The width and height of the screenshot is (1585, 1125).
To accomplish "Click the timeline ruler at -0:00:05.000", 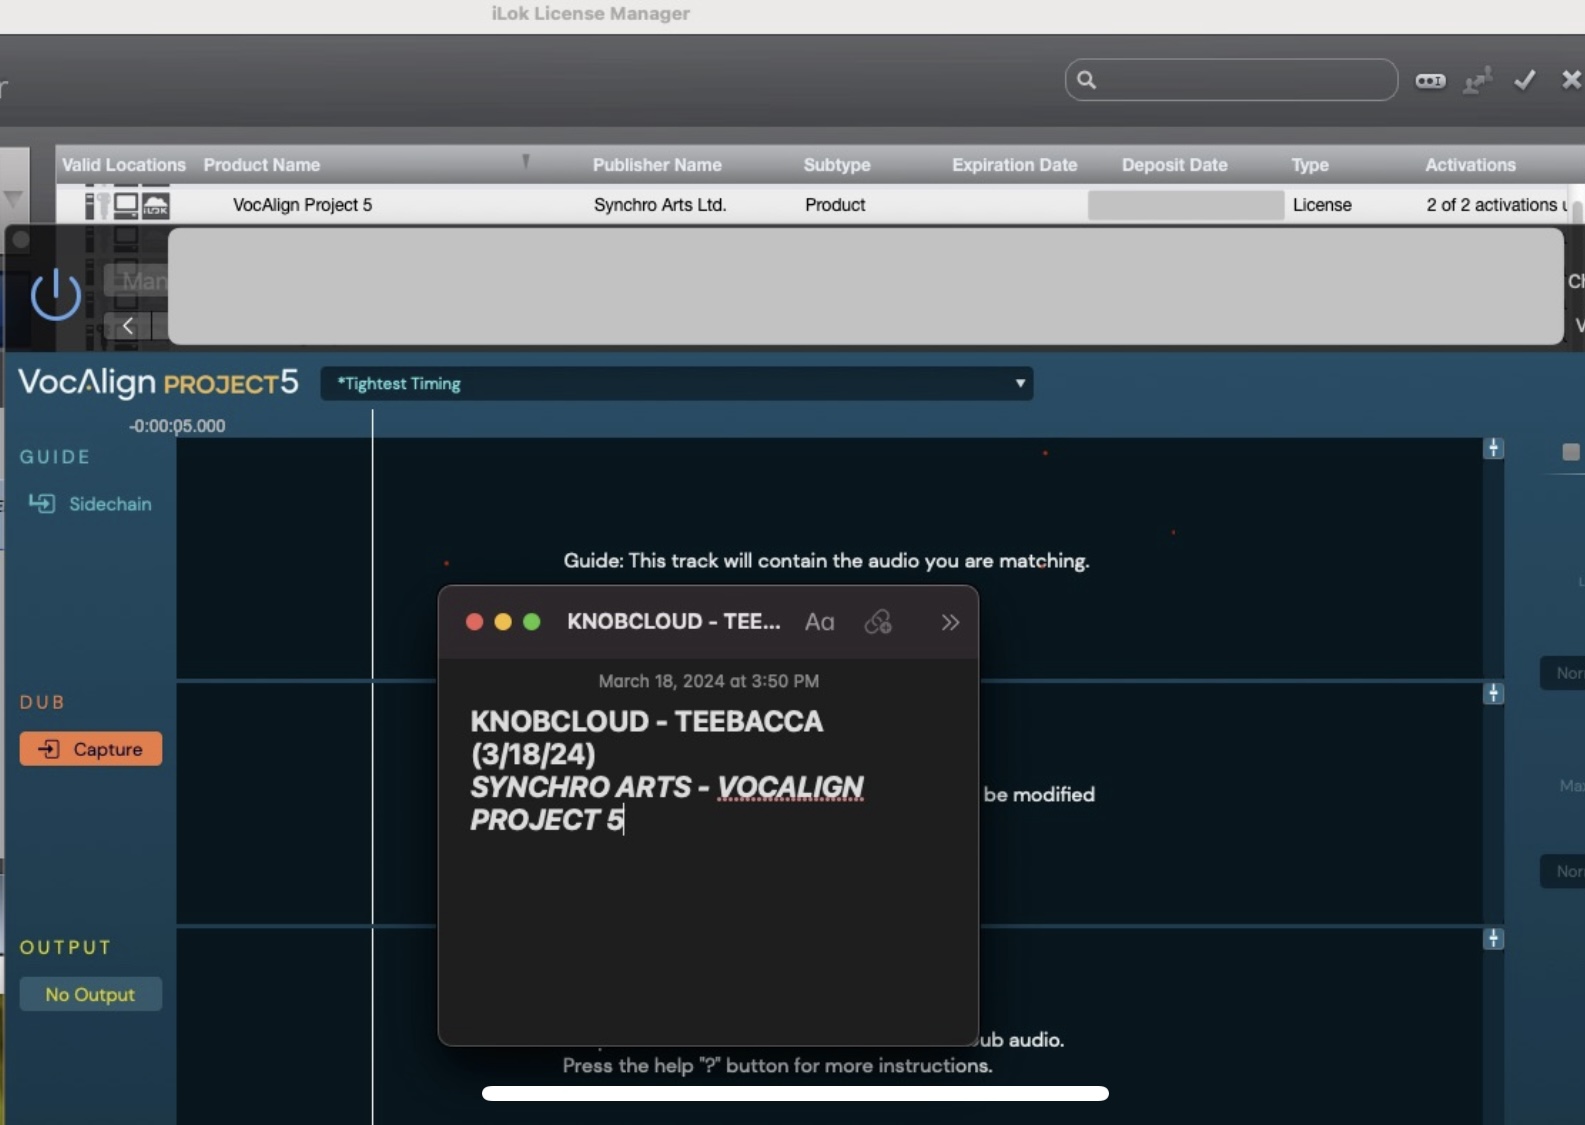I will pos(177,426).
